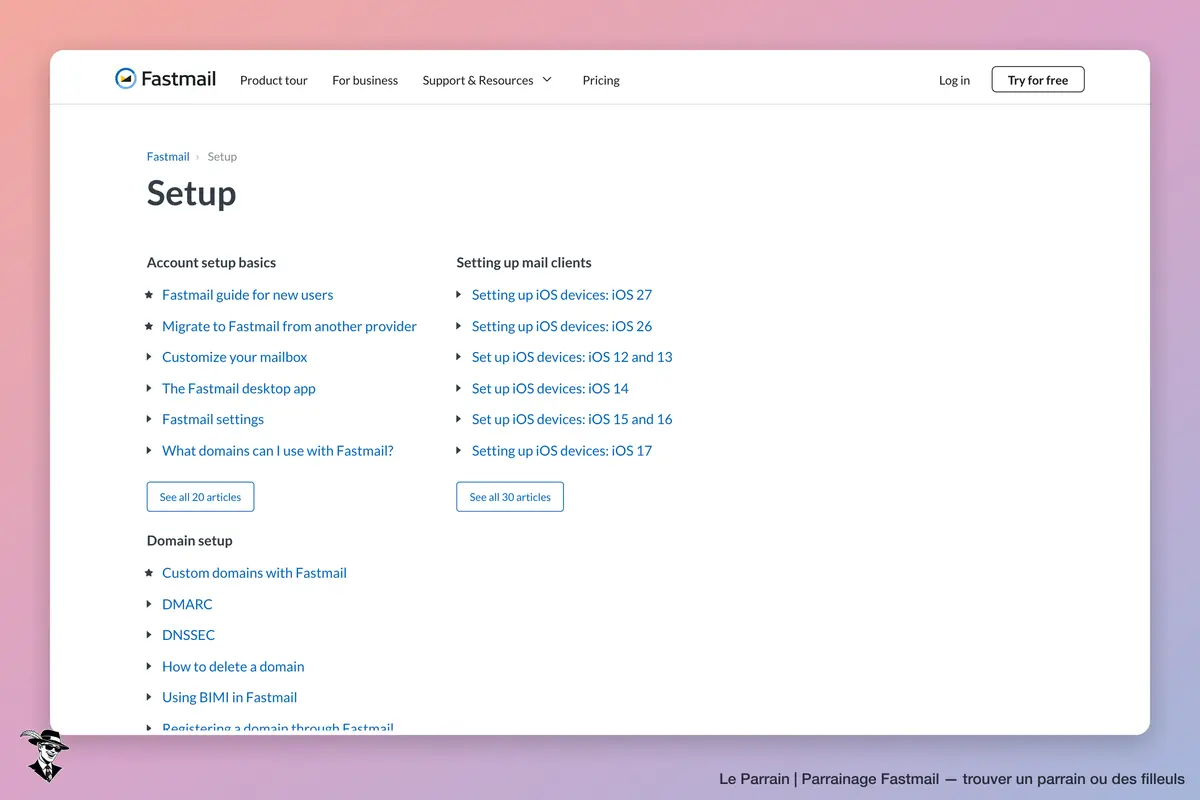Click the arrow bullet beside Using BIMI
The width and height of the screenshot is (1200, 800).
point(149,697)
